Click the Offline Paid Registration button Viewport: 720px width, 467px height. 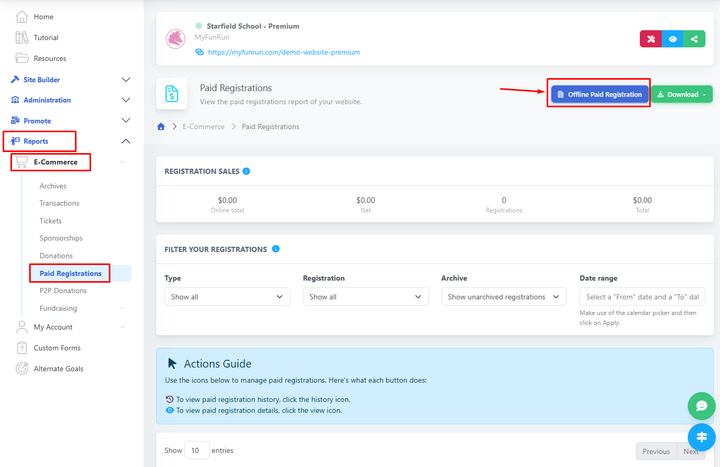point(599,94)
